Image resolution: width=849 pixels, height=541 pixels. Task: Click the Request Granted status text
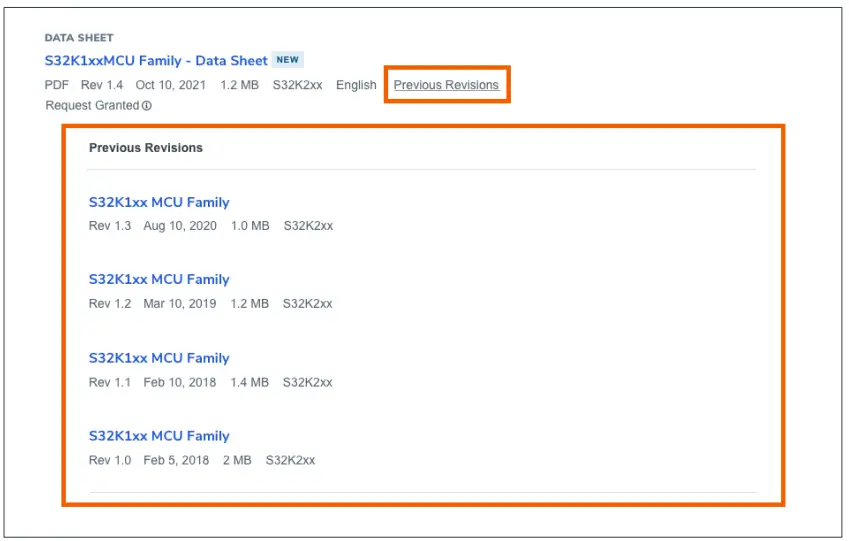(92, 106)
